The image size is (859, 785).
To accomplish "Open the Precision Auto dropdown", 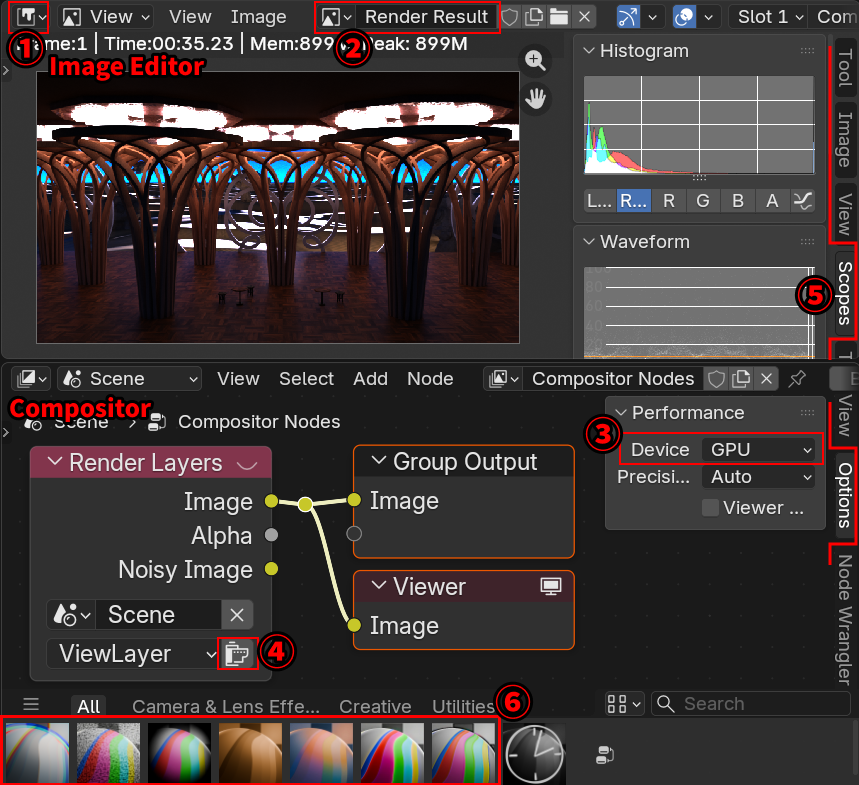I will [759, 477].
